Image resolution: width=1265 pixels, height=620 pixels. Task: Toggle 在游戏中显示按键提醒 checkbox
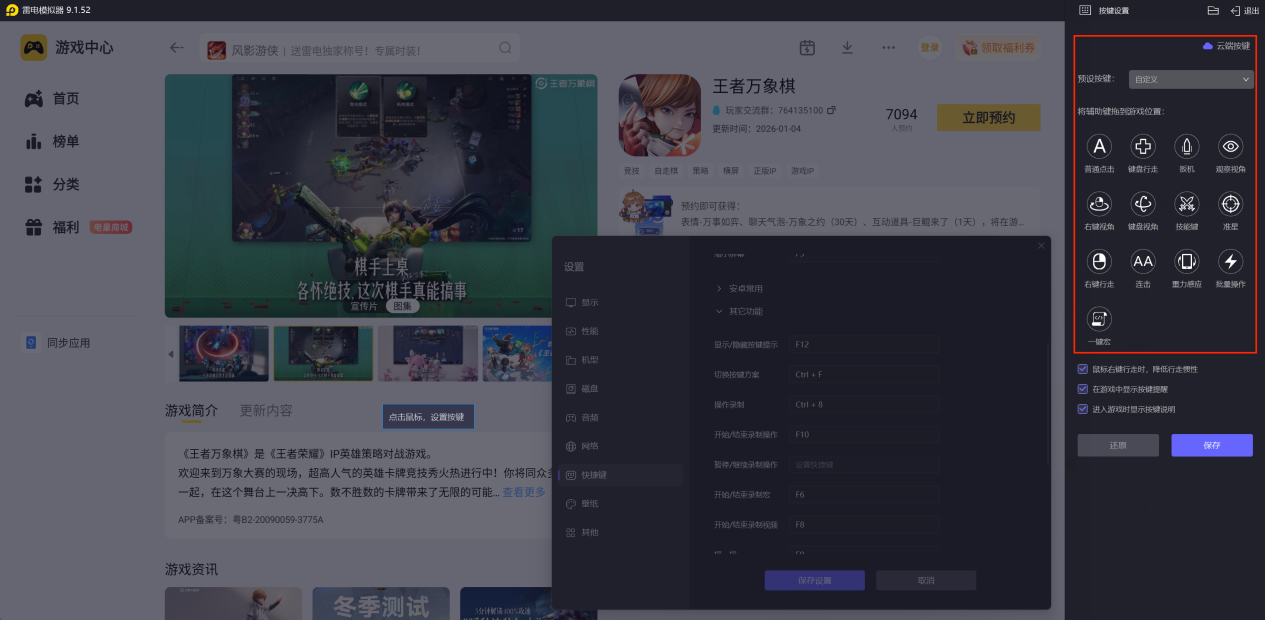point(1083,389)
